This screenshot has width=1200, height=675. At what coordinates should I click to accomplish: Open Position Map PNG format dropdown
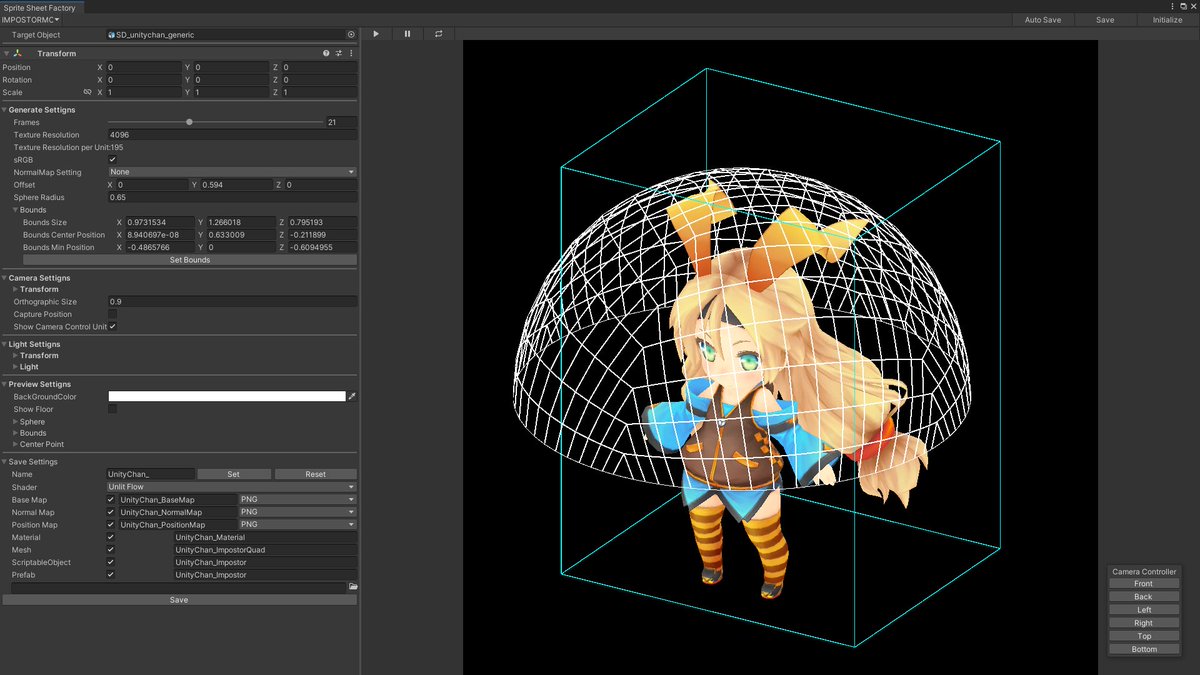tap(297, 524)
